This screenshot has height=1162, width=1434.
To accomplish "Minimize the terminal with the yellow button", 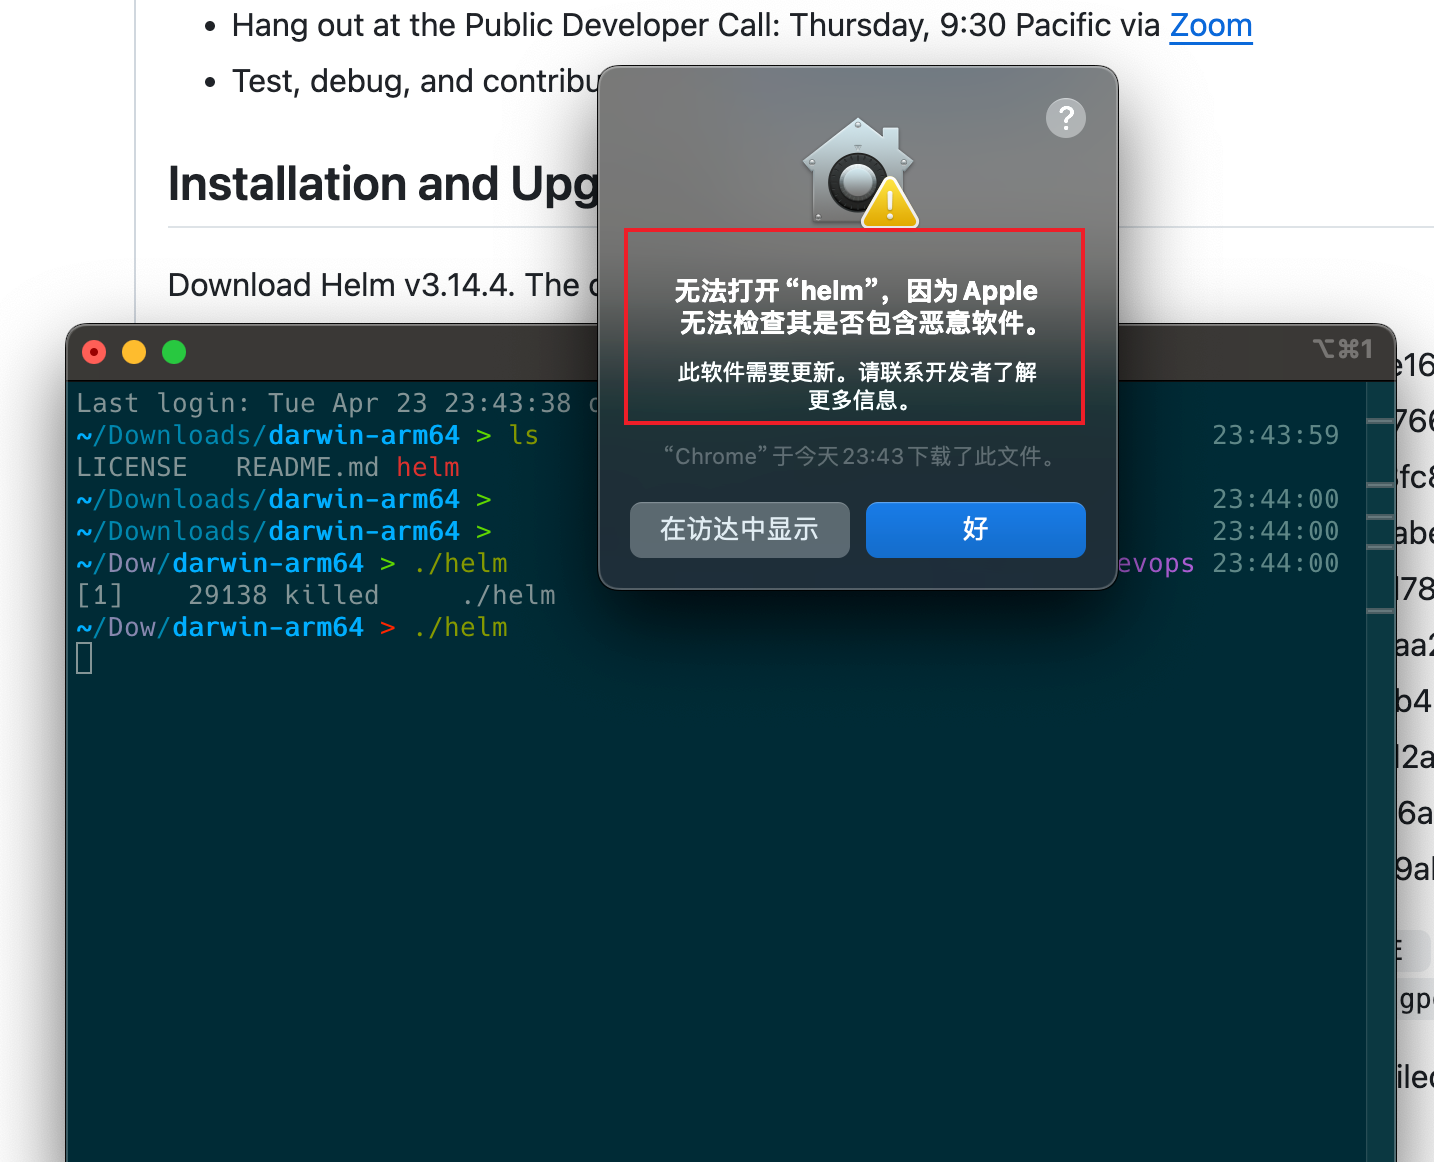I will [x=134, y=352].
